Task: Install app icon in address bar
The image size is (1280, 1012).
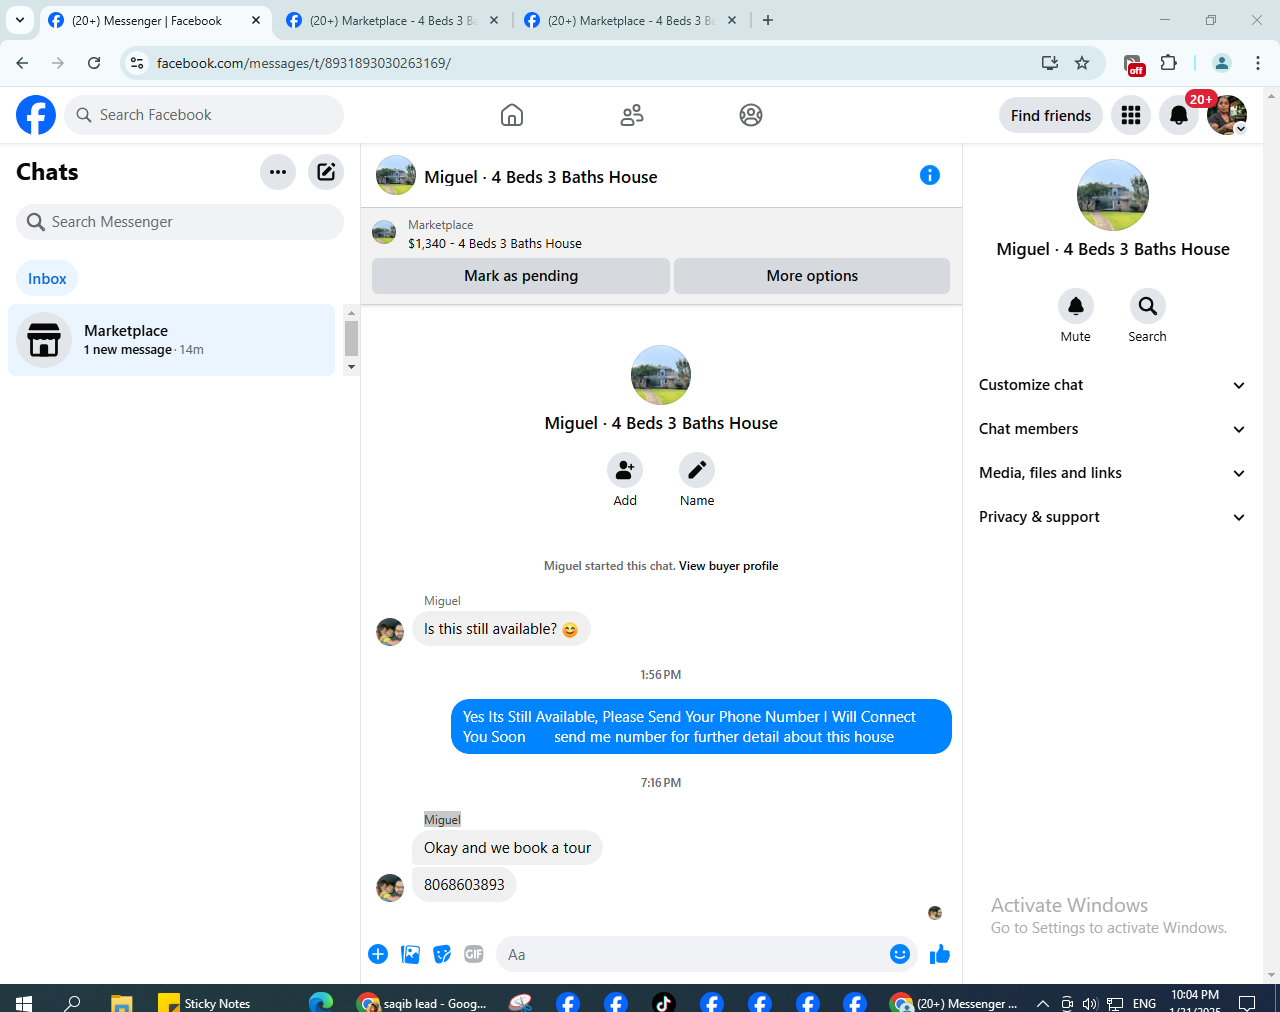Action: click(x=1050, y=63)
